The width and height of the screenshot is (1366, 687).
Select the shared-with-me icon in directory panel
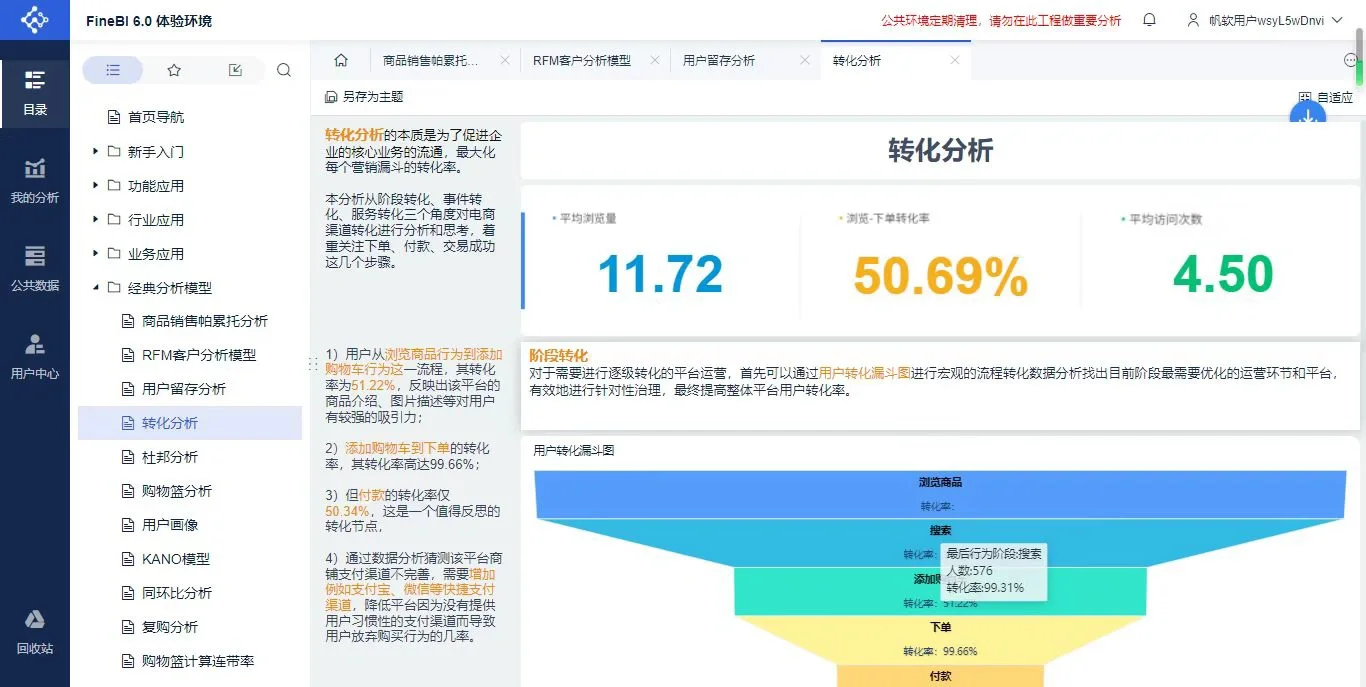tap(234, 69)
